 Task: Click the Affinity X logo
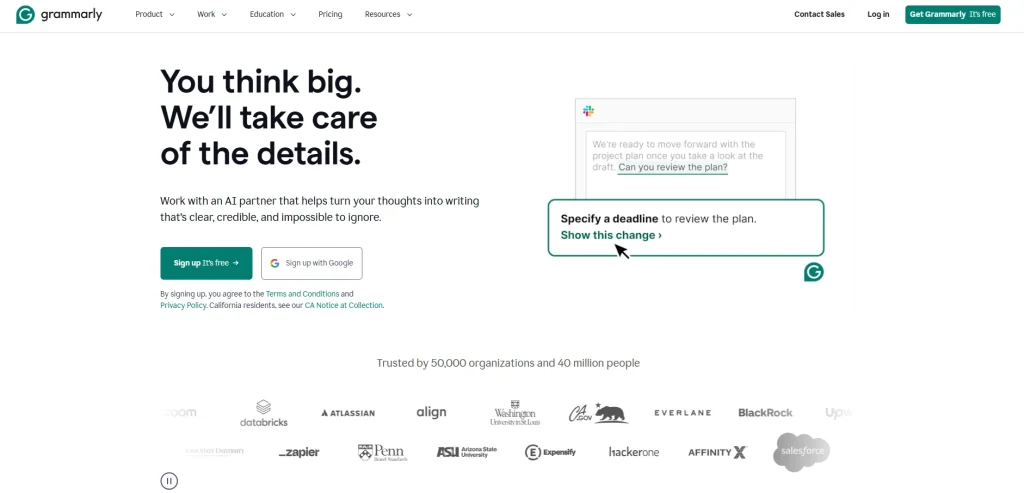717,452
